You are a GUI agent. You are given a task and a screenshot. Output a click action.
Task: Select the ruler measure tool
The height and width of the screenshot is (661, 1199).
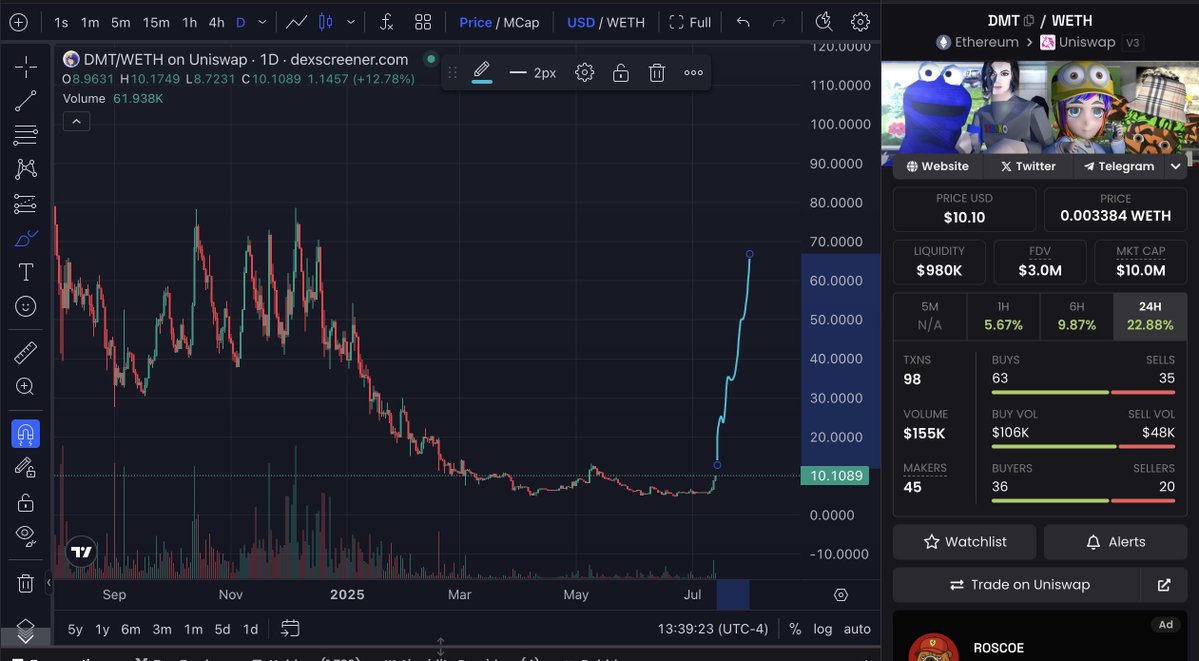[25, 353]
